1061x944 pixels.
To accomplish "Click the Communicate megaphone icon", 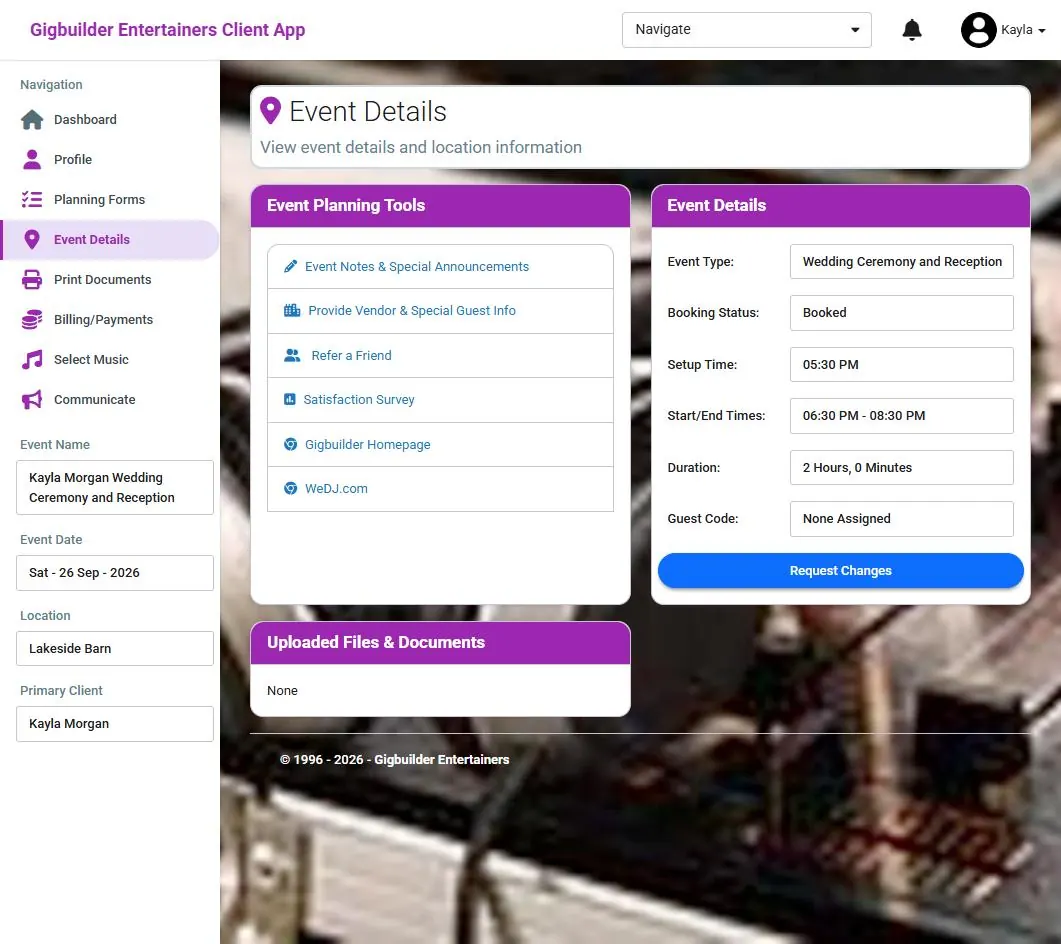I will [x=32, y=400].
